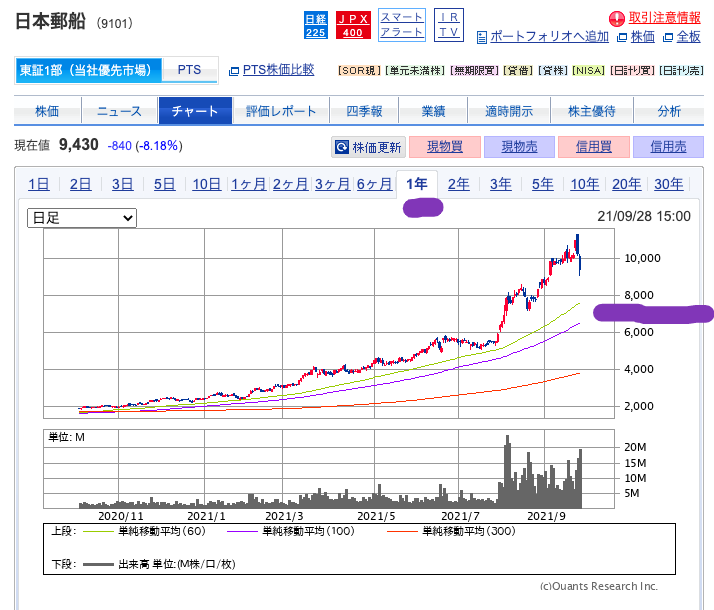Click the 出来高 volume legend entry

pyautogui.click(x=159, y=564)
